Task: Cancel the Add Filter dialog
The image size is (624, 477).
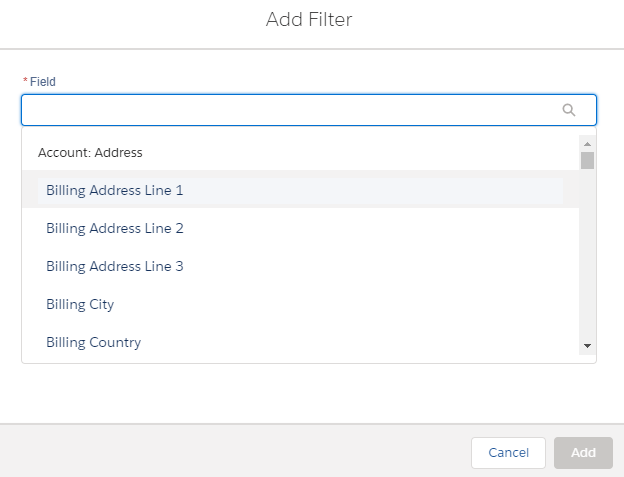Action: (x=508, y=453)
